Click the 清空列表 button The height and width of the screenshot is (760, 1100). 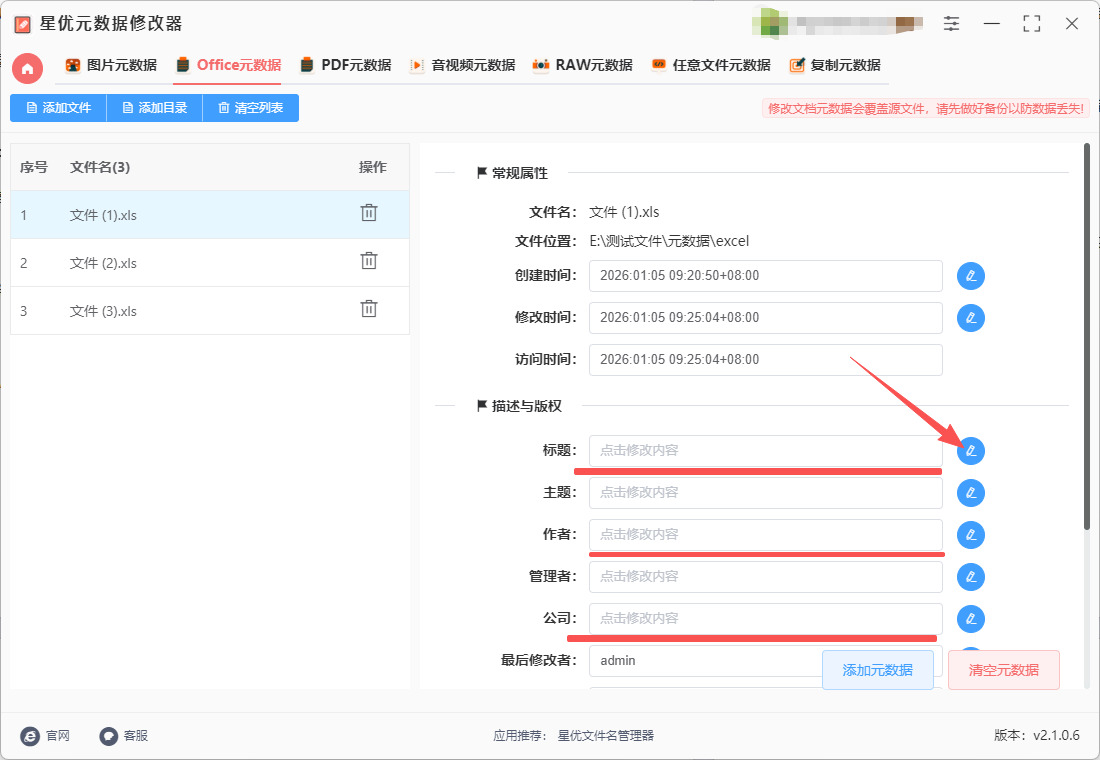250,108
